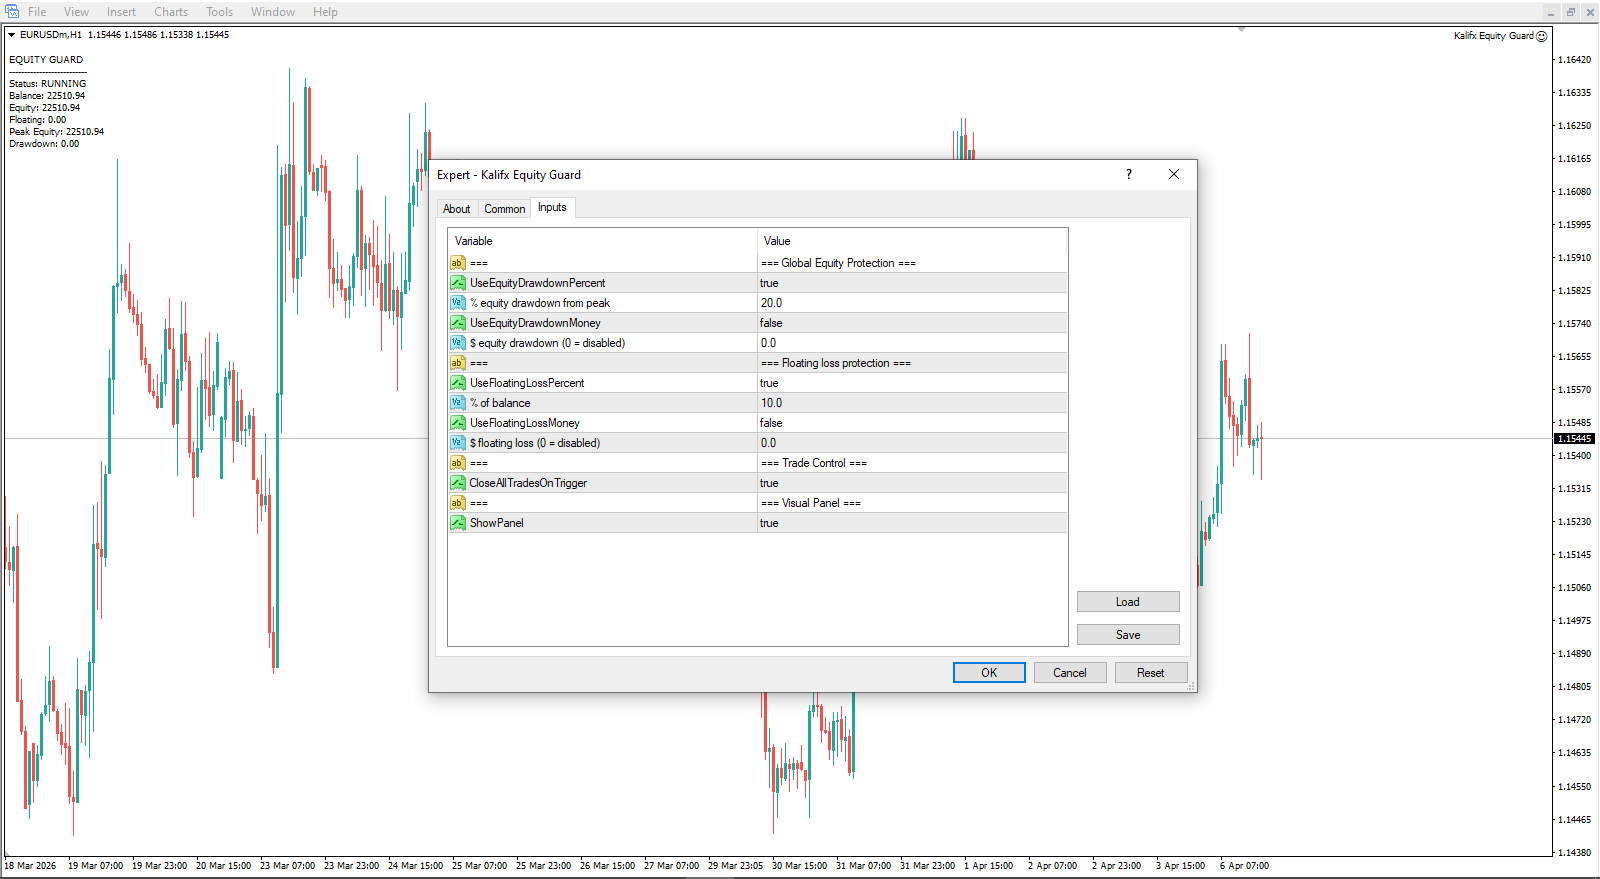Image resolution: width=1600 pixels, height=879 pixels.
Task: Switch to the About tab
Action: pyautogui.click(x=457, y=209)
